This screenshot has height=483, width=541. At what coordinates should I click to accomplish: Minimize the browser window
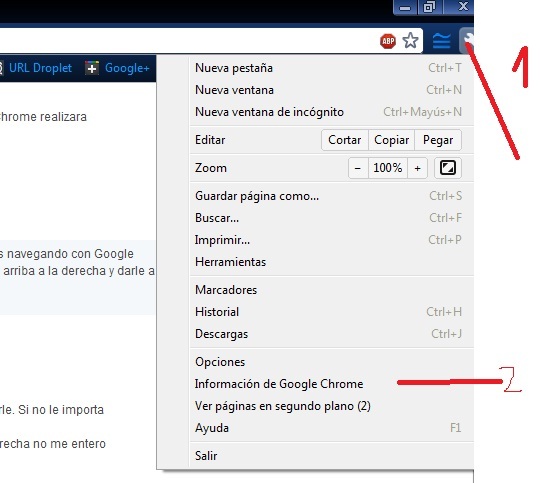(x=405, y=7)
